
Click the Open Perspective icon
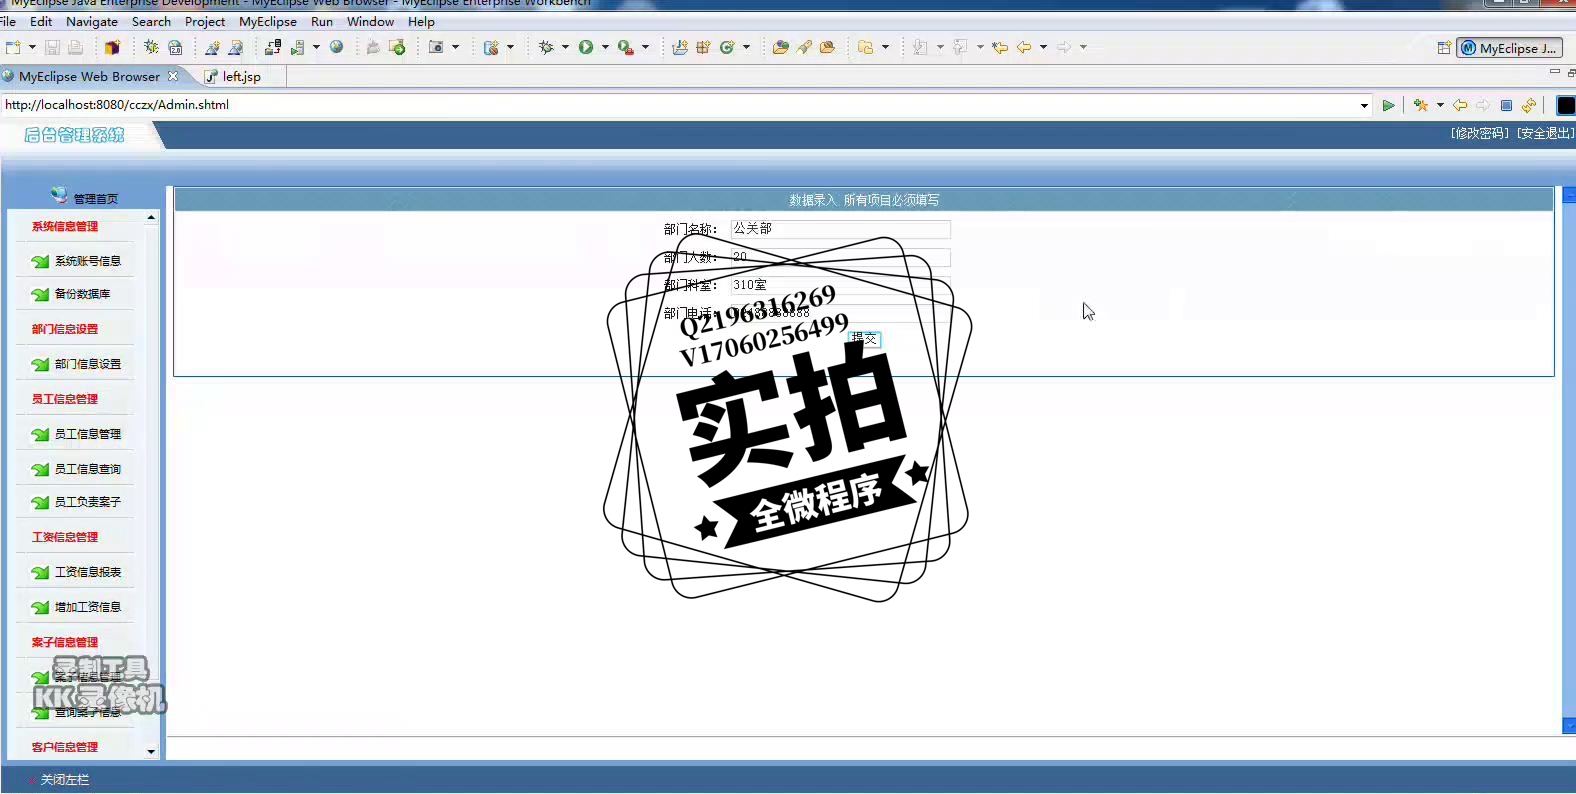coord(1444,48)
